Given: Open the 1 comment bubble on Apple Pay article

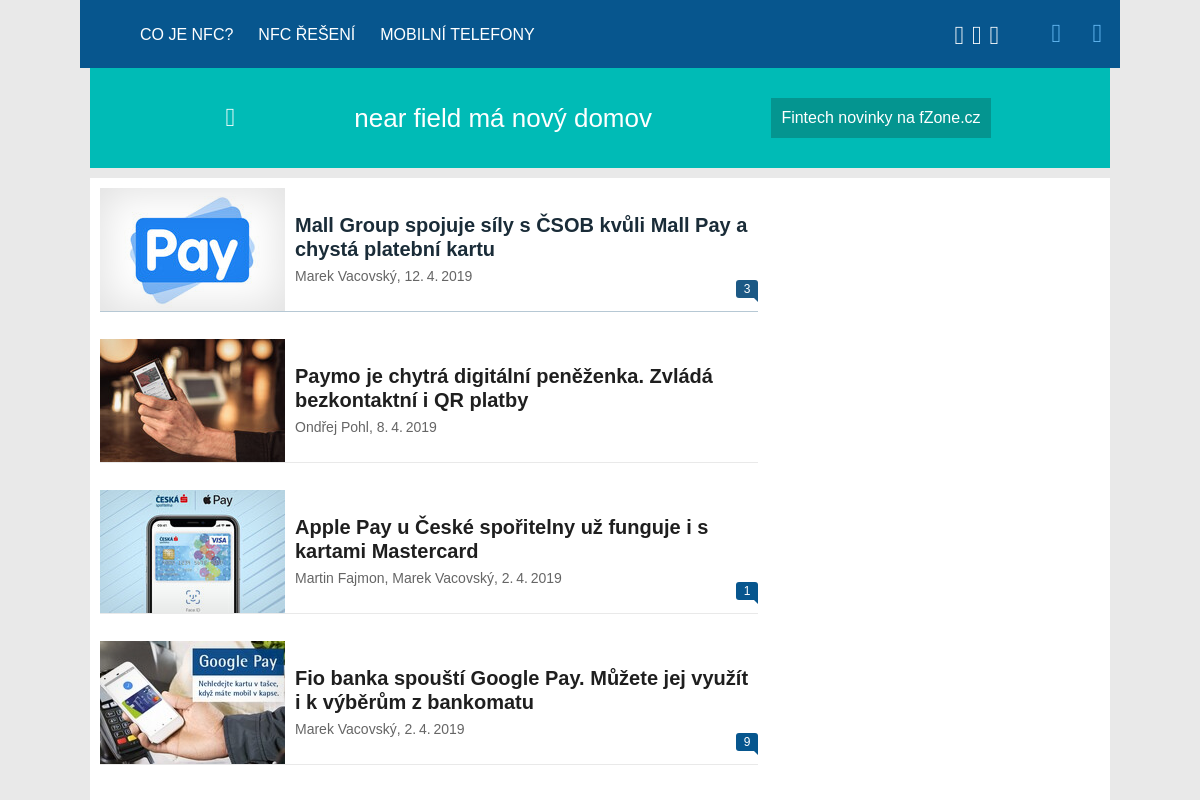Looking at the screenshot, I should click(x=746, y=591).
